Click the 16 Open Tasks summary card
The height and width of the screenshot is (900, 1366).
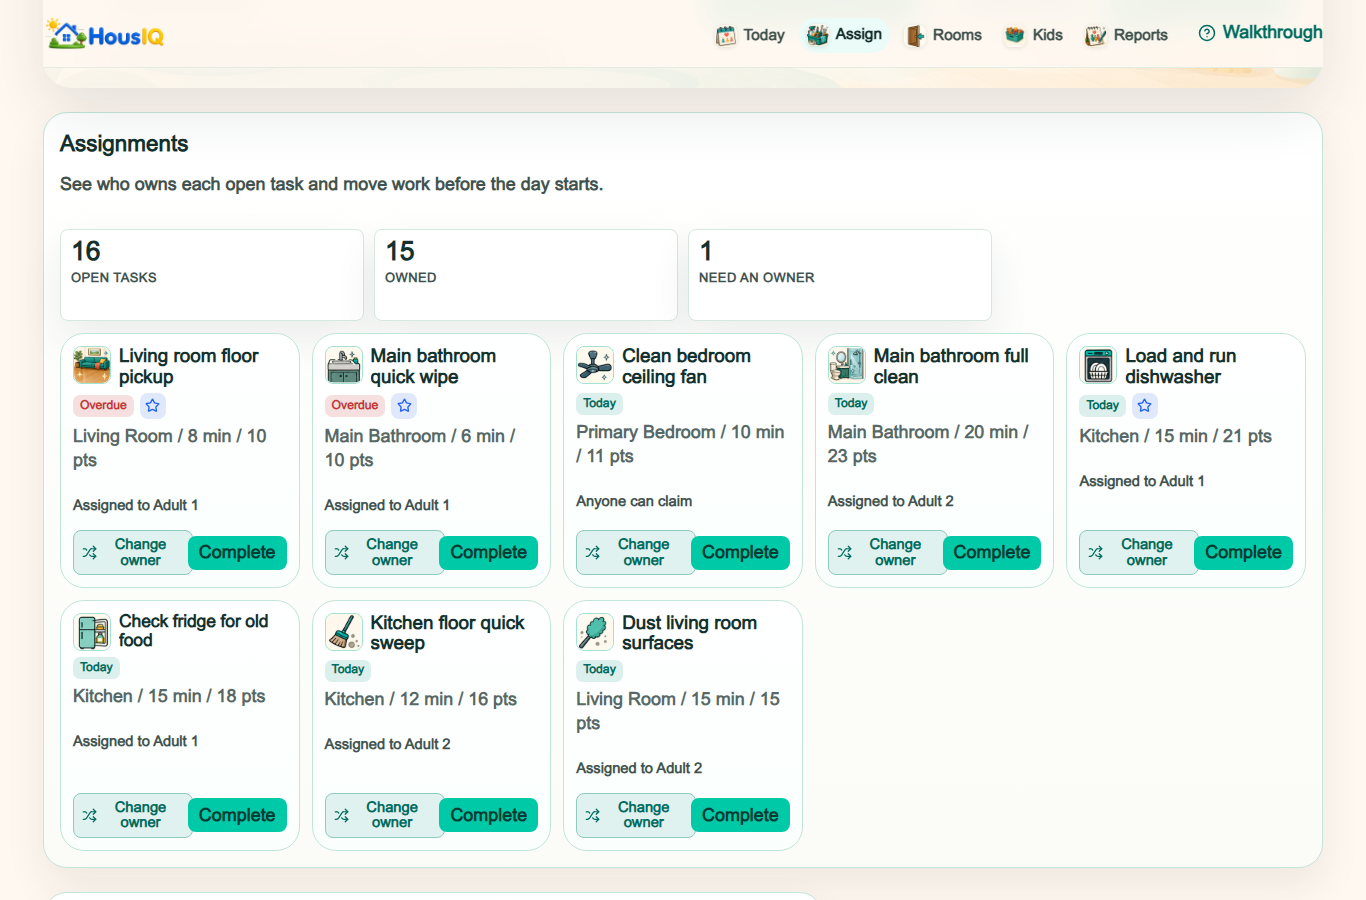(212, 275)
